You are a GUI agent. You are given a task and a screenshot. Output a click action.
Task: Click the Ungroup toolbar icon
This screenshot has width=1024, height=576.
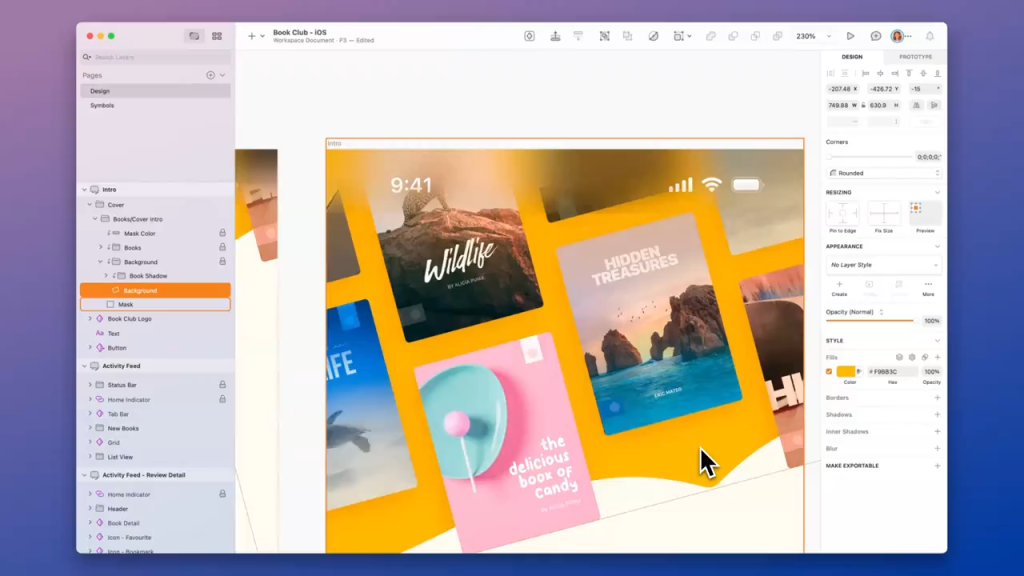628,36
